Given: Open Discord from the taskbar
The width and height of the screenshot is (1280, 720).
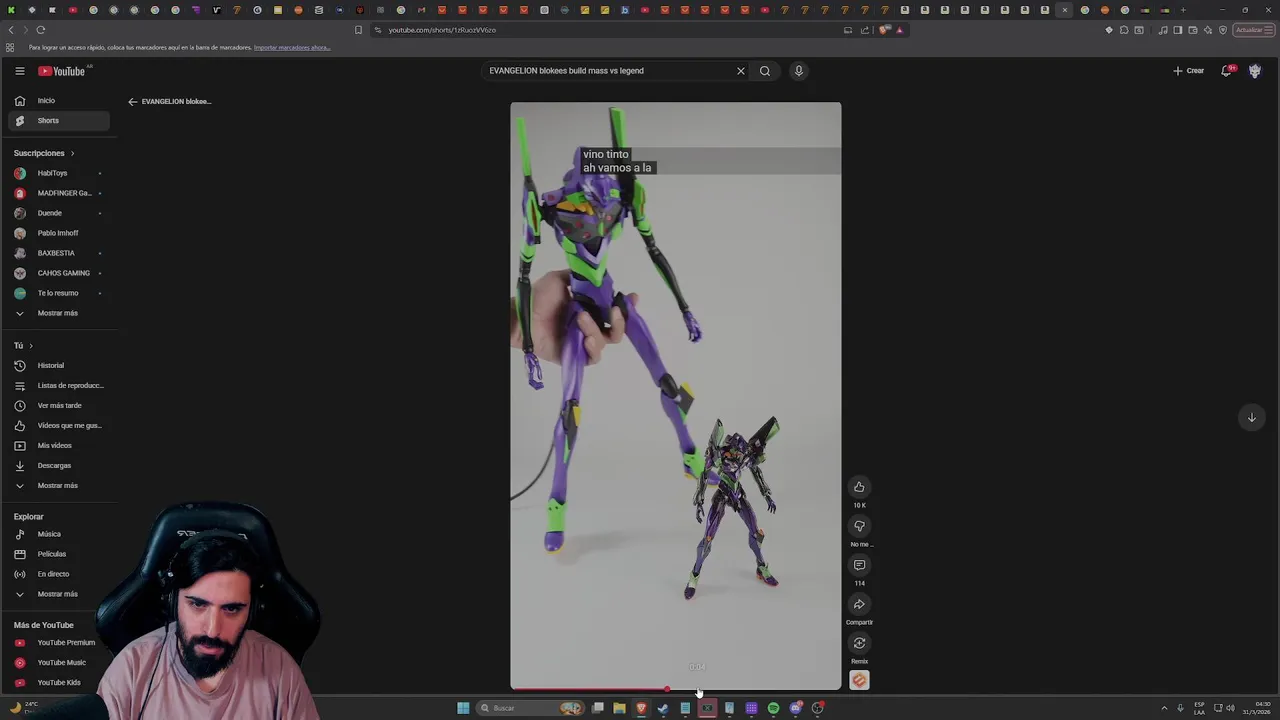Looking at the screenshot, I should coord(795,708).
